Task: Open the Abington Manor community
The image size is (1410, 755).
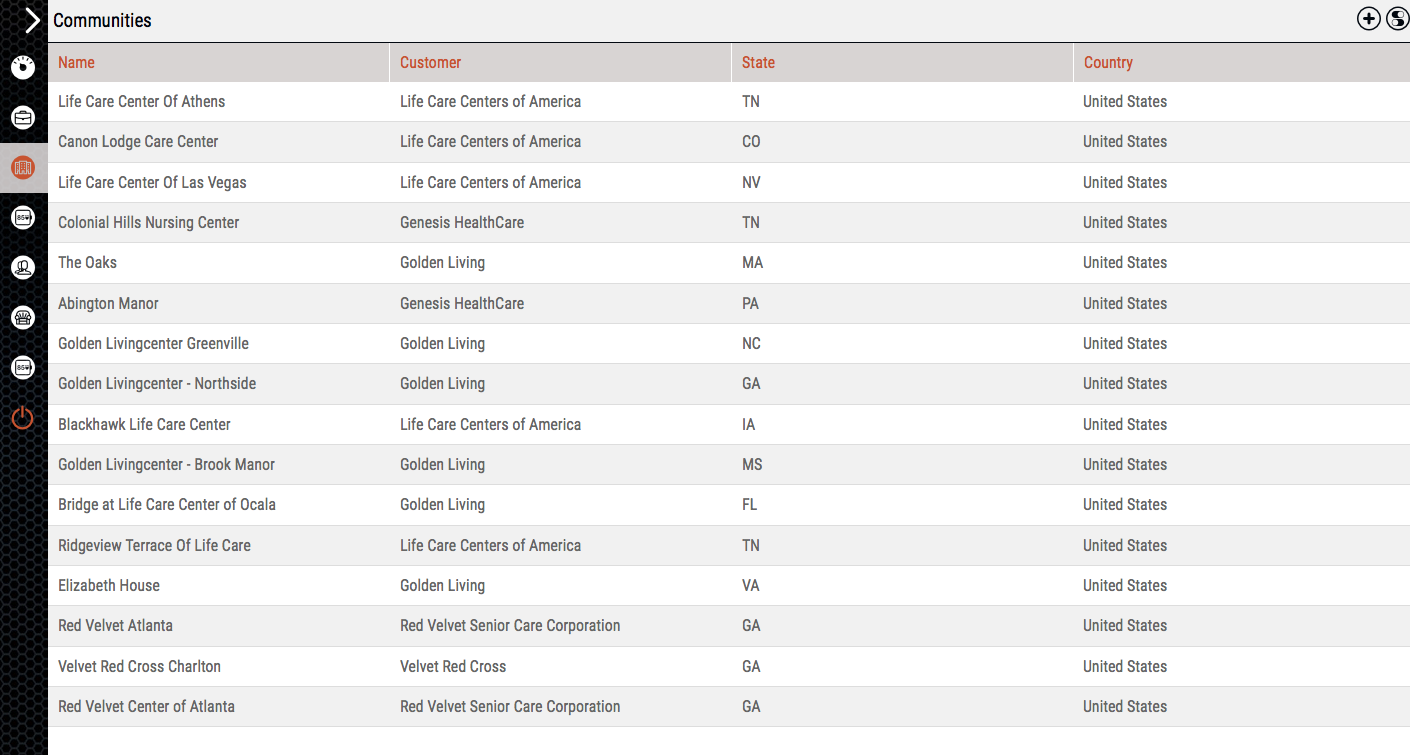Action: coord(108,303)
